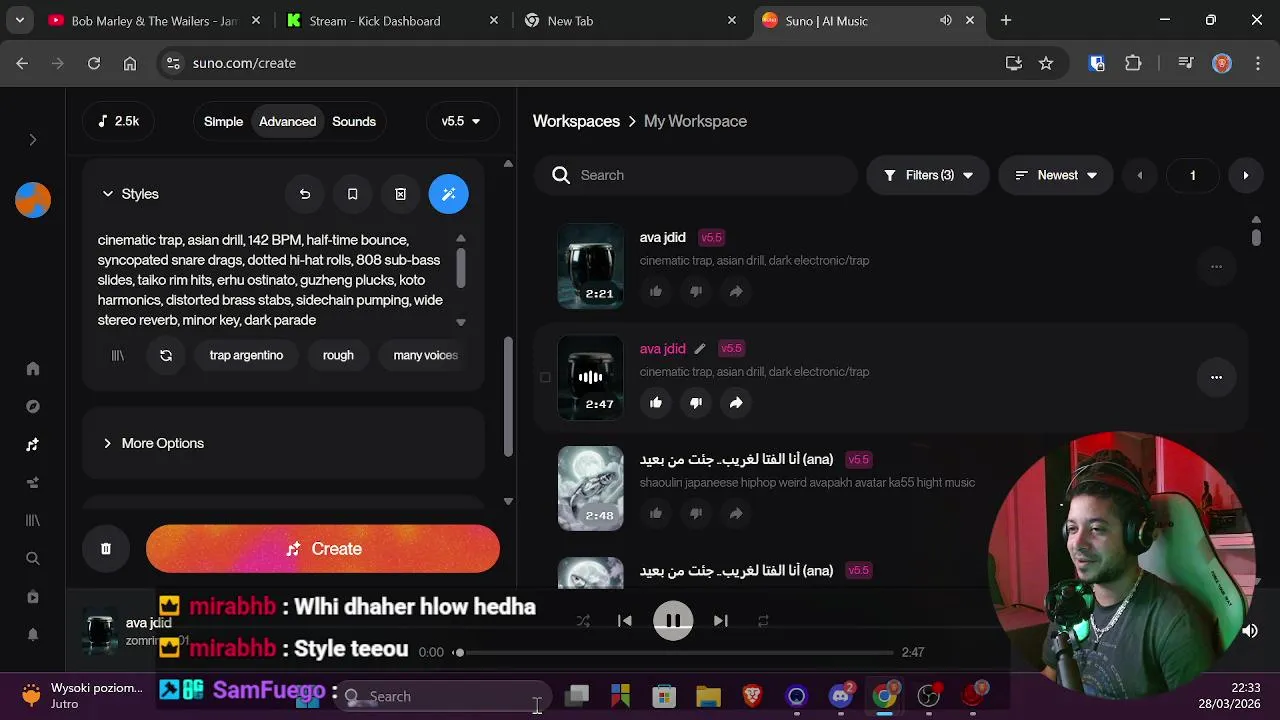Collapse the Styles section
1280x720 pixels.
pos(130,194)
